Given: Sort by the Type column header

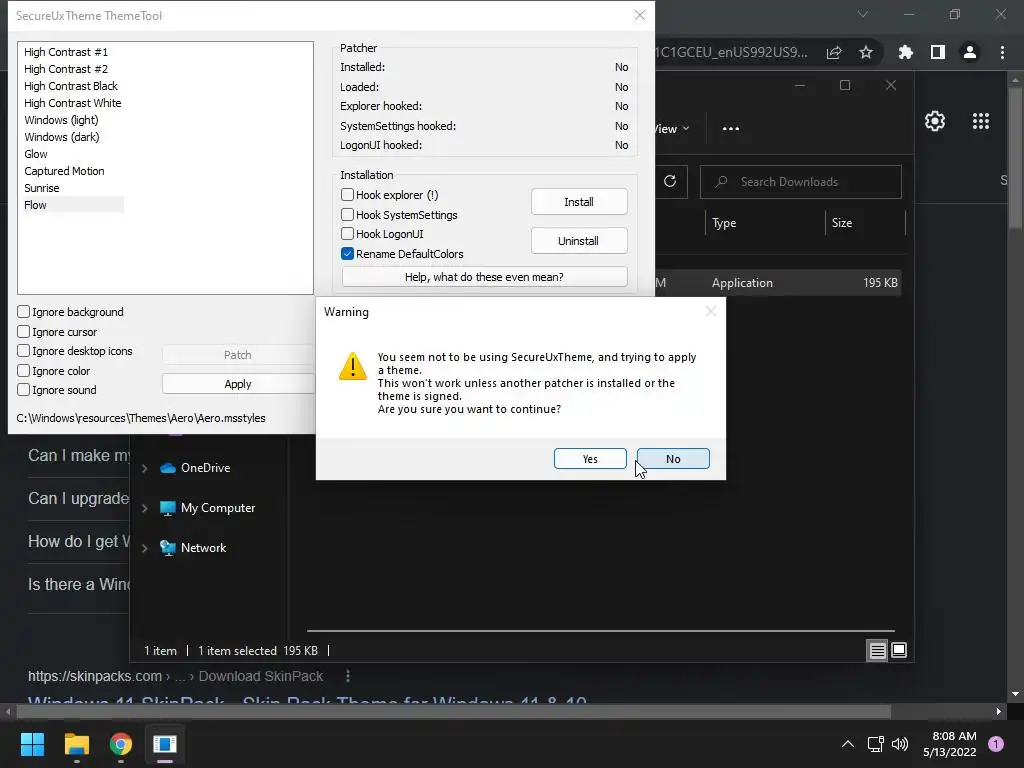Looking at the screenshot, I should (x=724, y=223).
